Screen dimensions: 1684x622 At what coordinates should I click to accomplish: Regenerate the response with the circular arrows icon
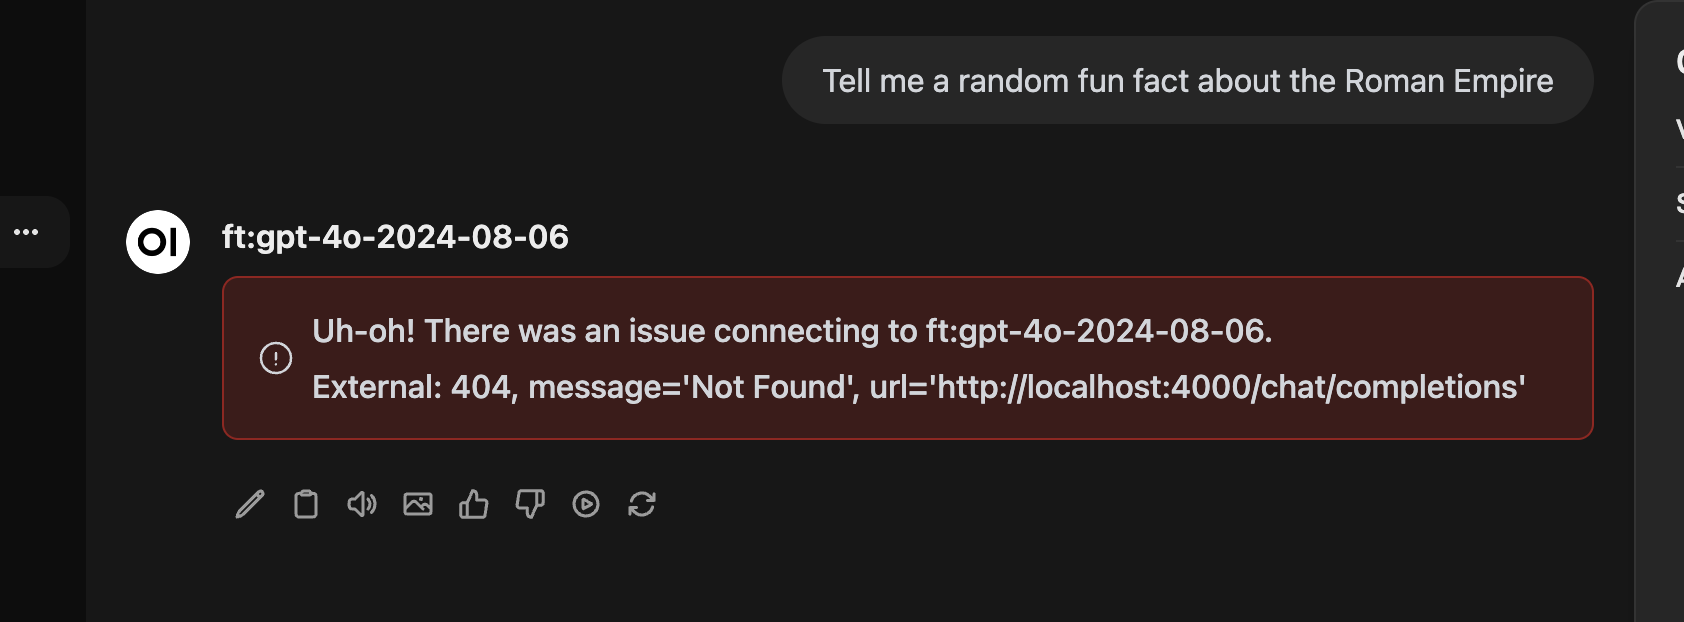pyautogui.click(x=642, y=505)
